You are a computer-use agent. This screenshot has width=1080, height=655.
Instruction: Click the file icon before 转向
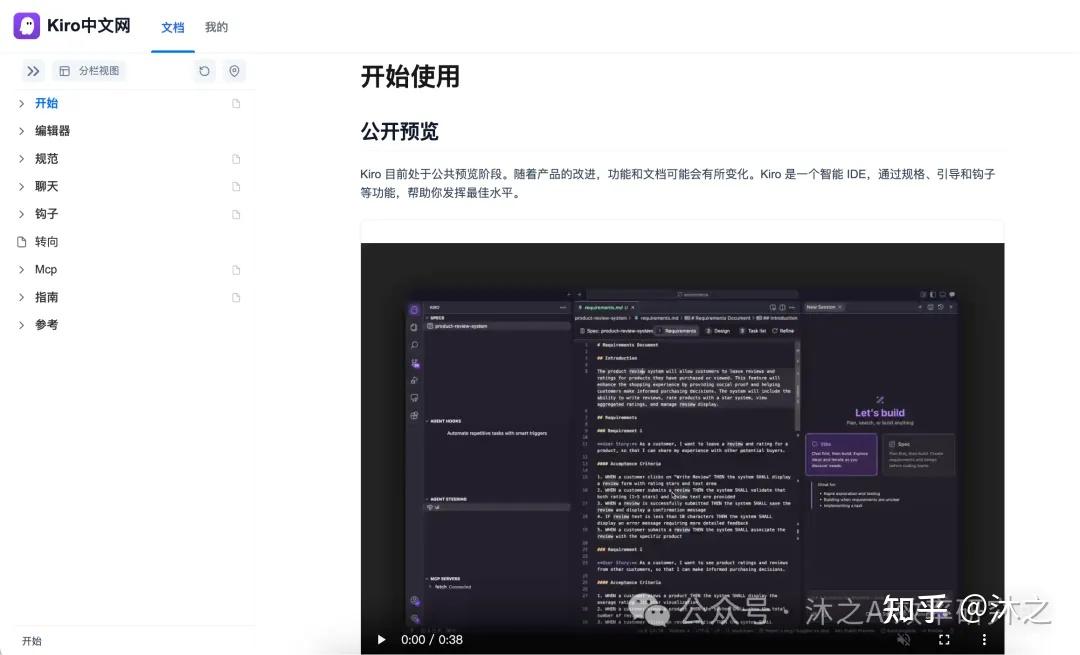click(21, 242)
